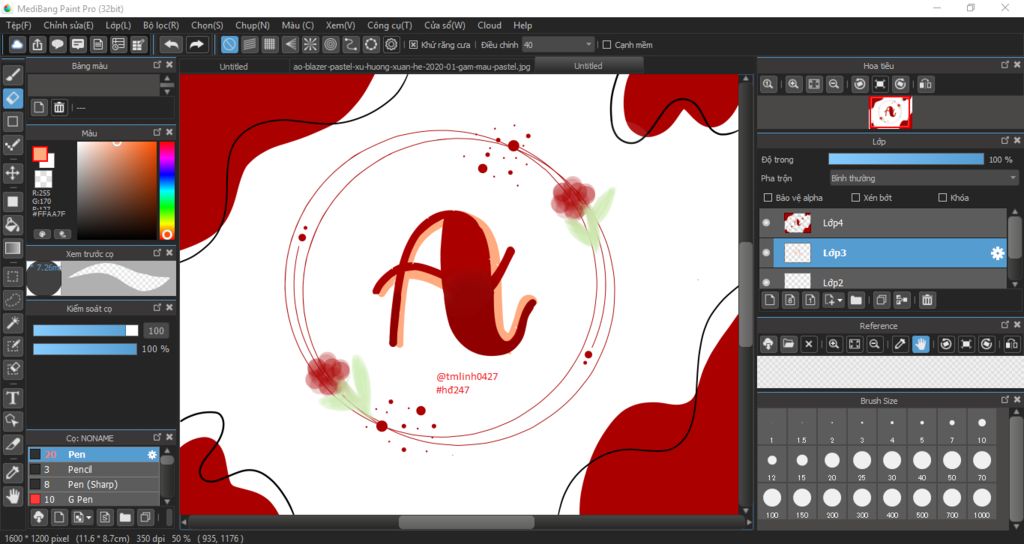The image size is (1024, 544).
Task: Enable the Bảo vệ alpha checkbox
Action: pyautogui.click(x=768, y=198)
